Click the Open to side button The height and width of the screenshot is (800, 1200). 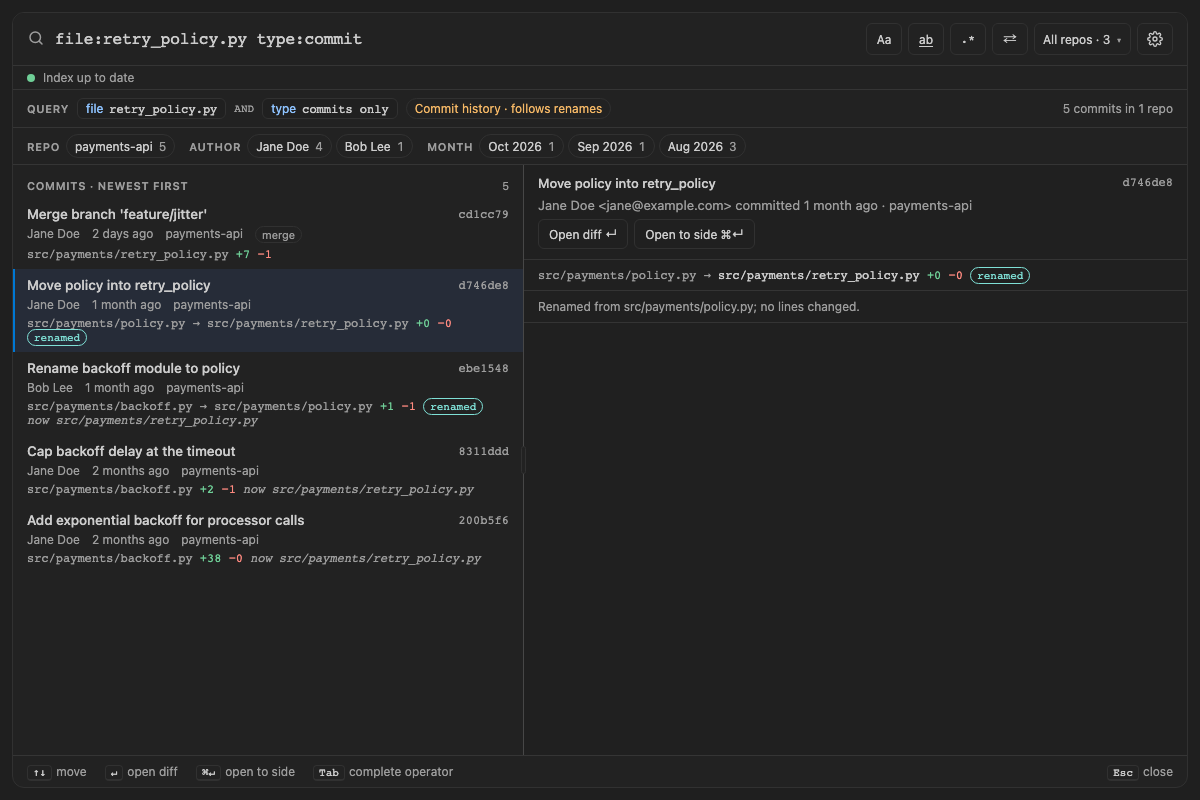pos(694,234)
